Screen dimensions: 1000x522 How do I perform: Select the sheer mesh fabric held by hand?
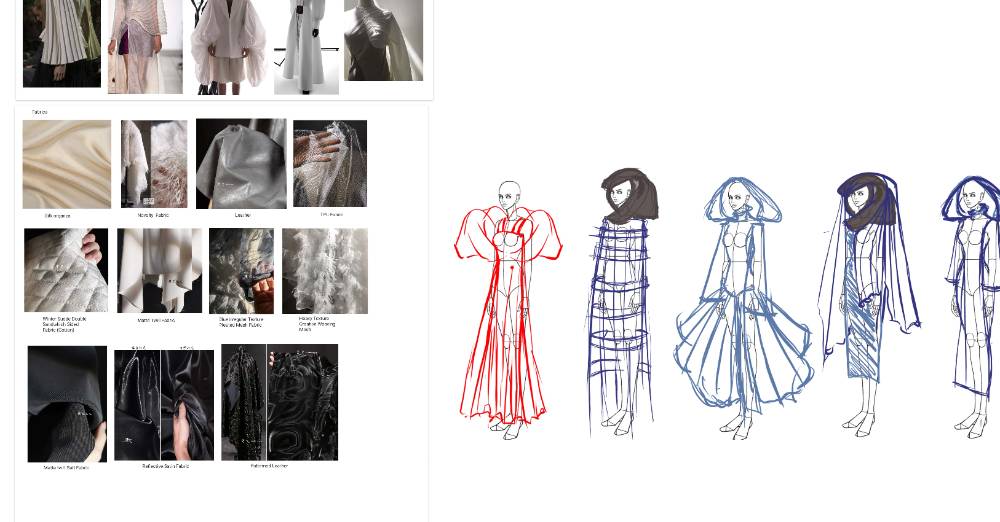point(330,163)
